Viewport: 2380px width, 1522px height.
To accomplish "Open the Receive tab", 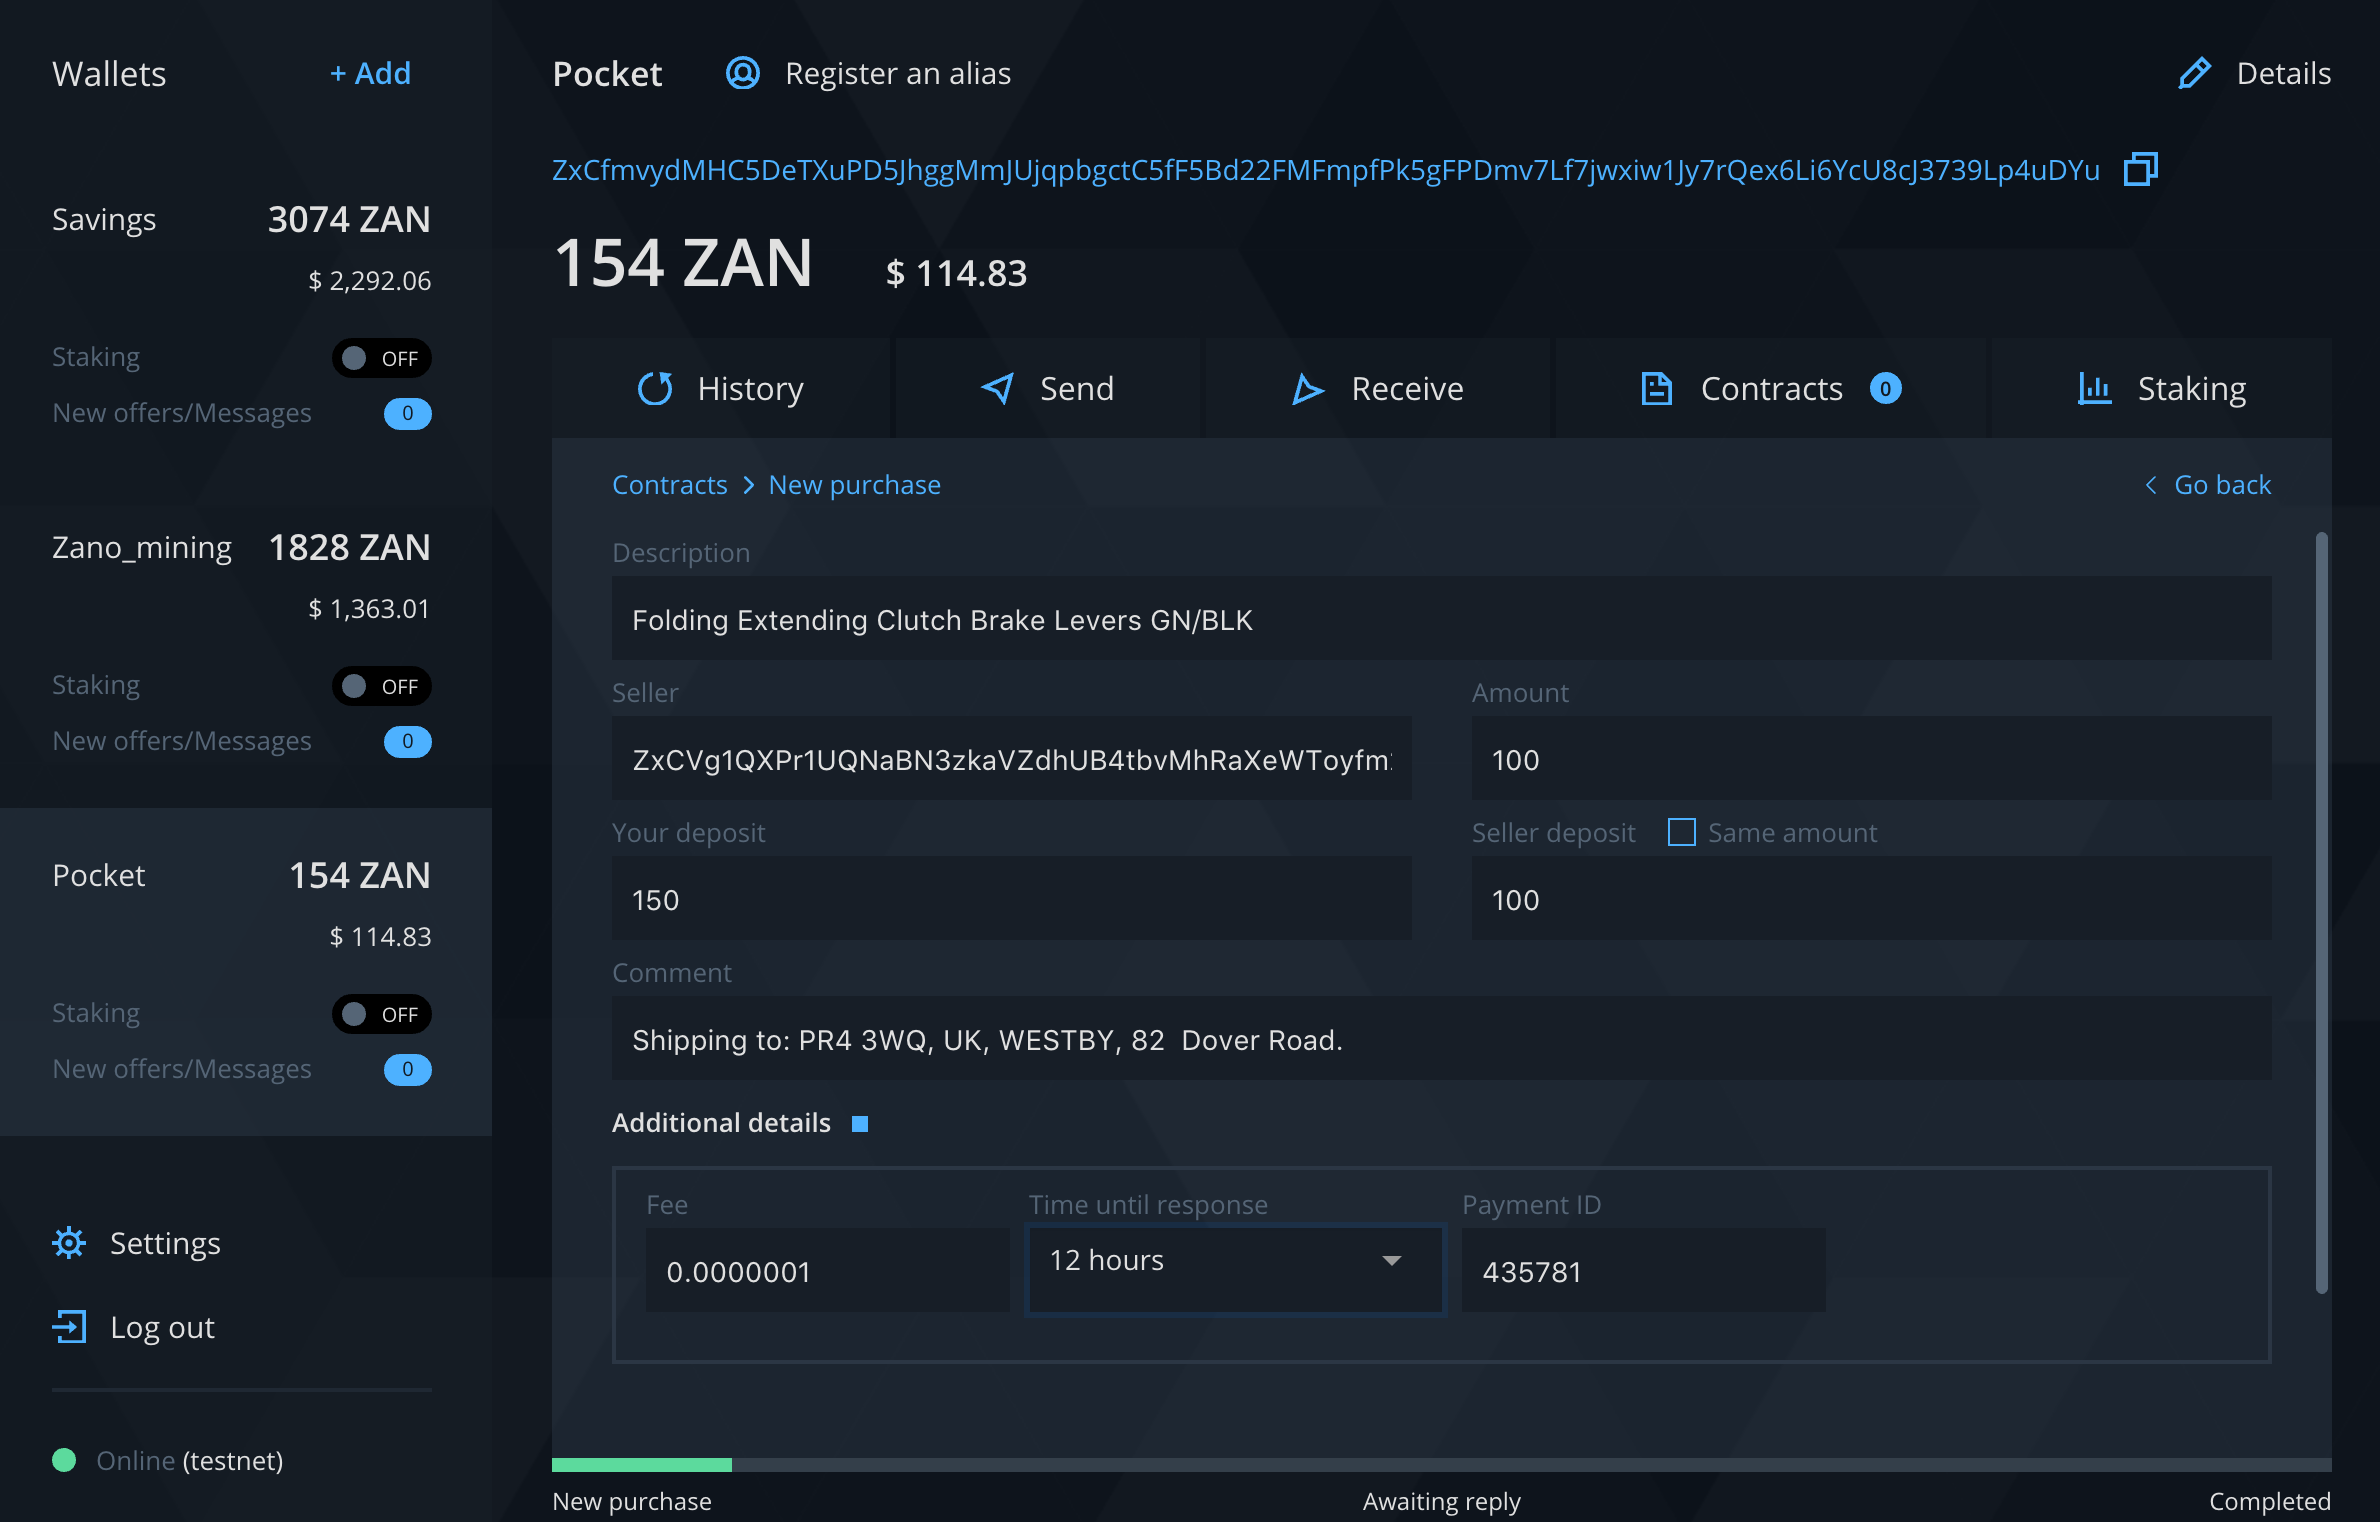I will [x=1377, y=388].
